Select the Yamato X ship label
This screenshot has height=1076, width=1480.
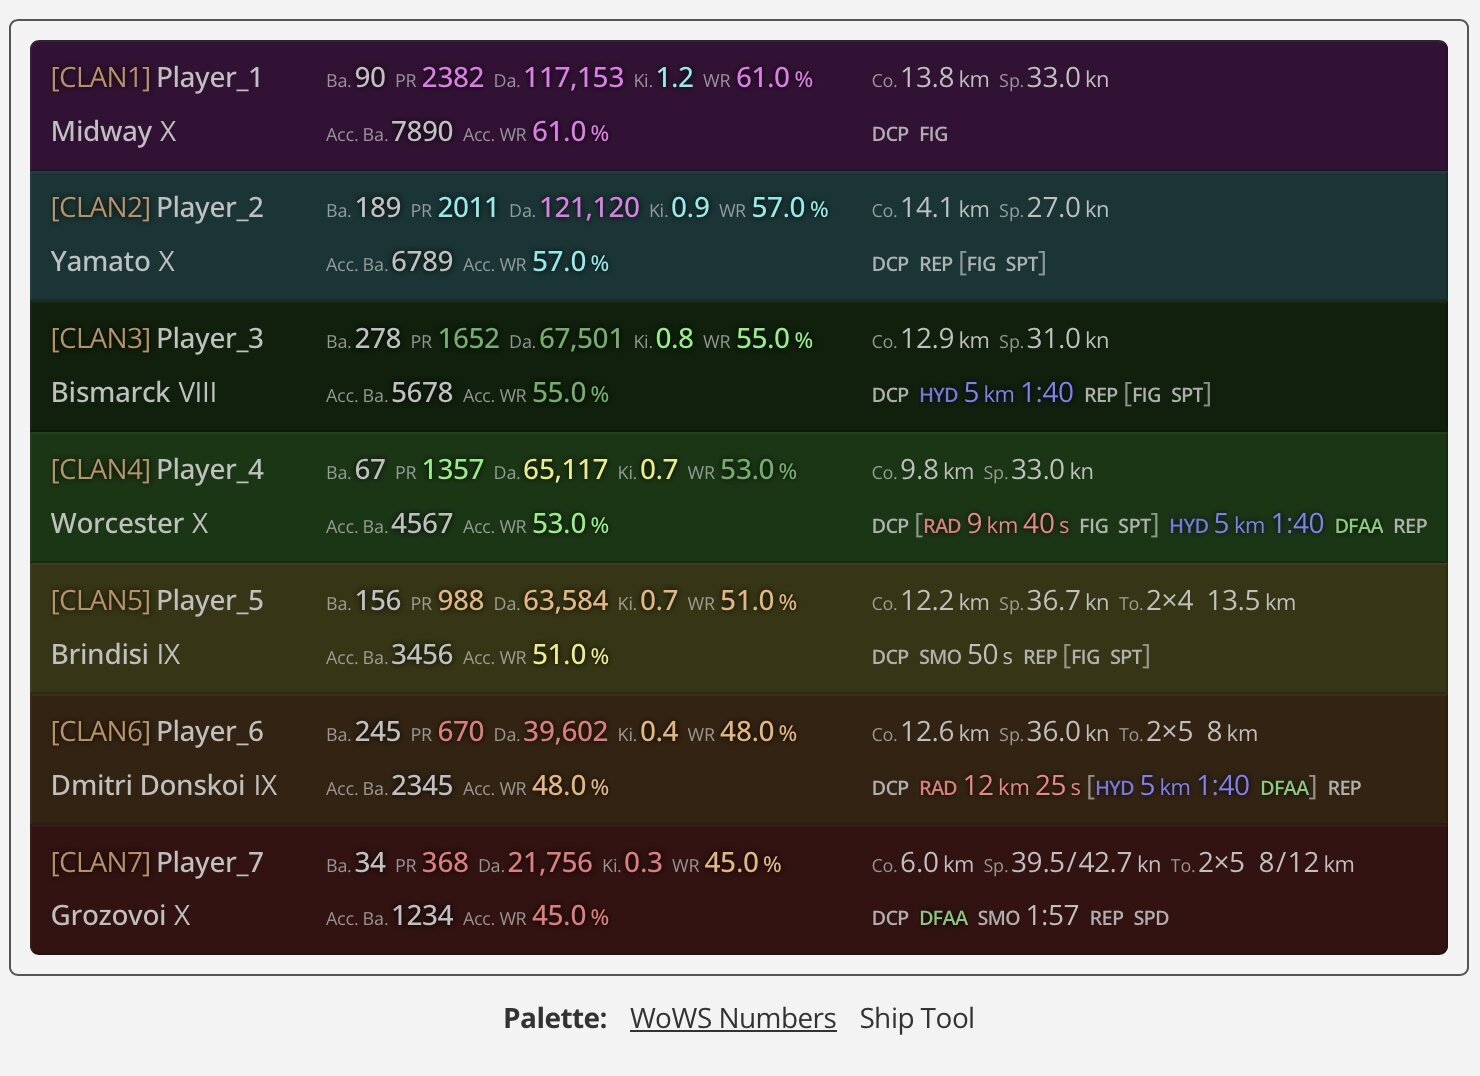click(112, 261)
